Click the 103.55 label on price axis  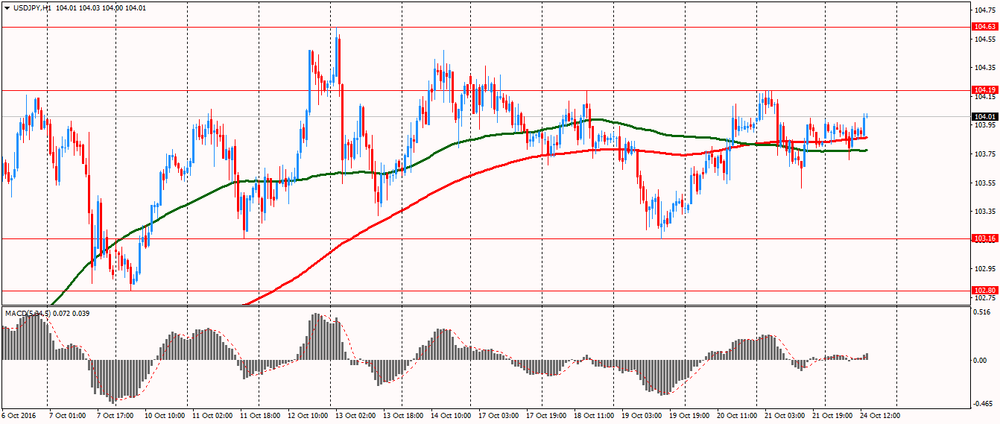click(x=984, y=183)
